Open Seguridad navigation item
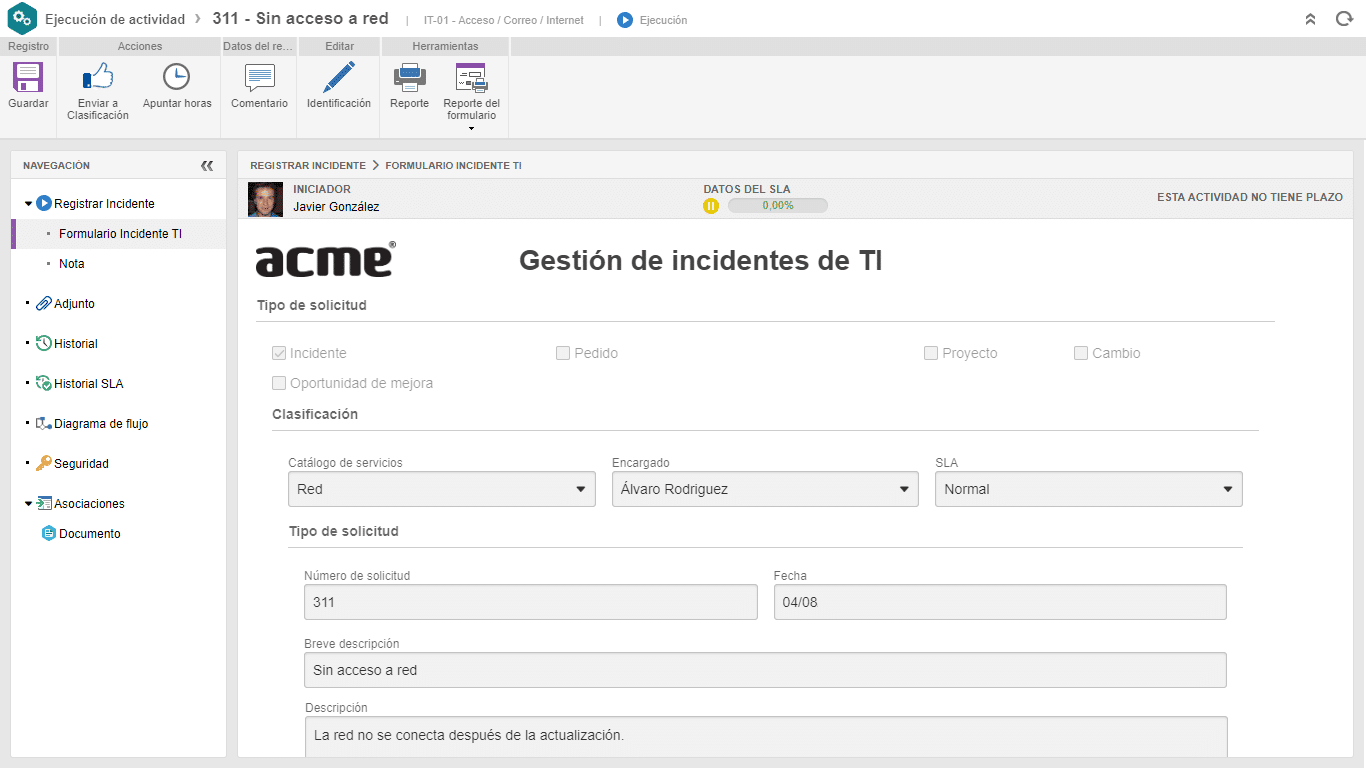The image size is (1366, 768). tap(81, 464)
